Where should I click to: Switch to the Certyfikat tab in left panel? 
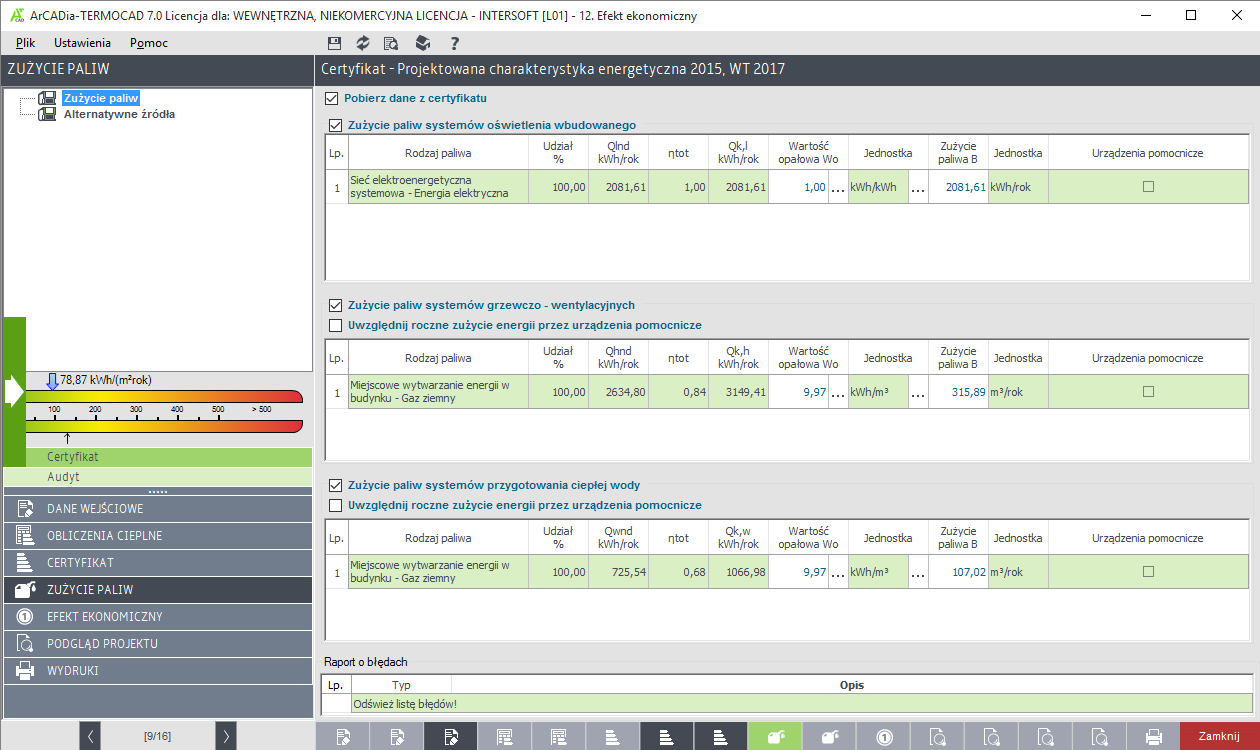[x=169, y=457]
